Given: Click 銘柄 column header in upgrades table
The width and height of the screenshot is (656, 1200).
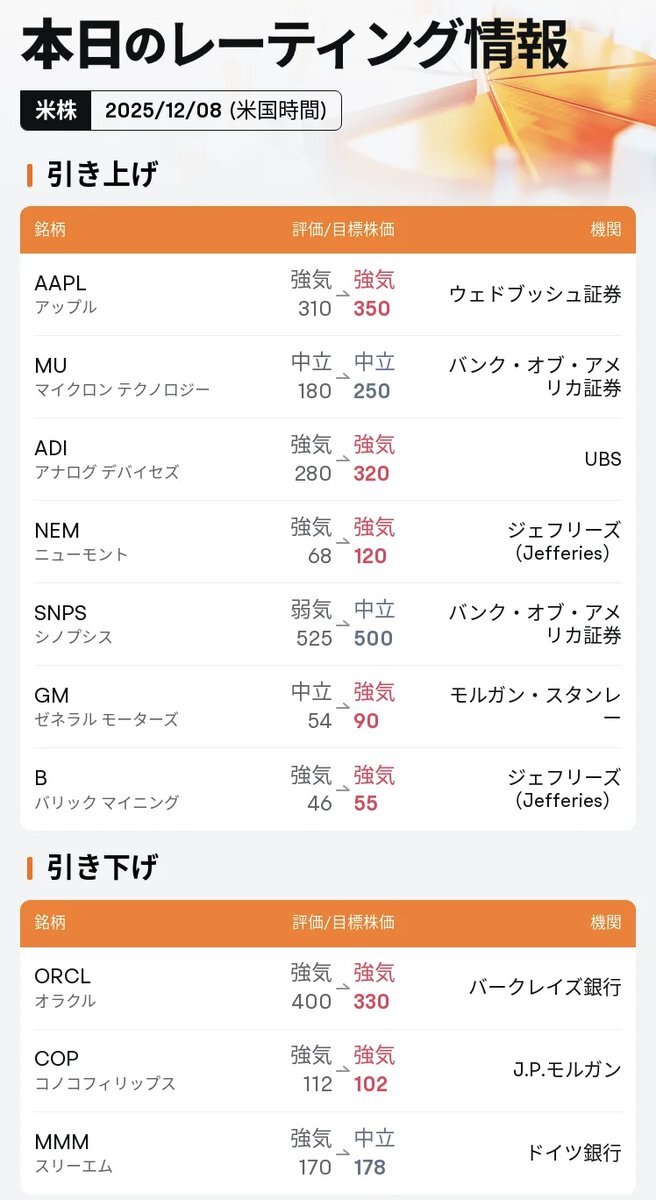Looking at the screenshot, I should click(50, 229).
